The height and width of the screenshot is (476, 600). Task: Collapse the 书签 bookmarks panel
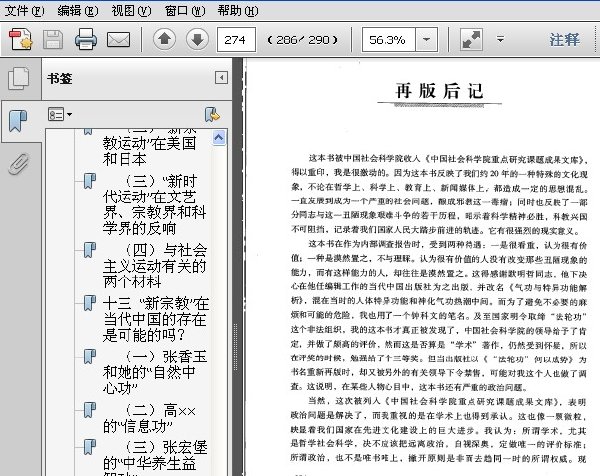tap(221, 78)
